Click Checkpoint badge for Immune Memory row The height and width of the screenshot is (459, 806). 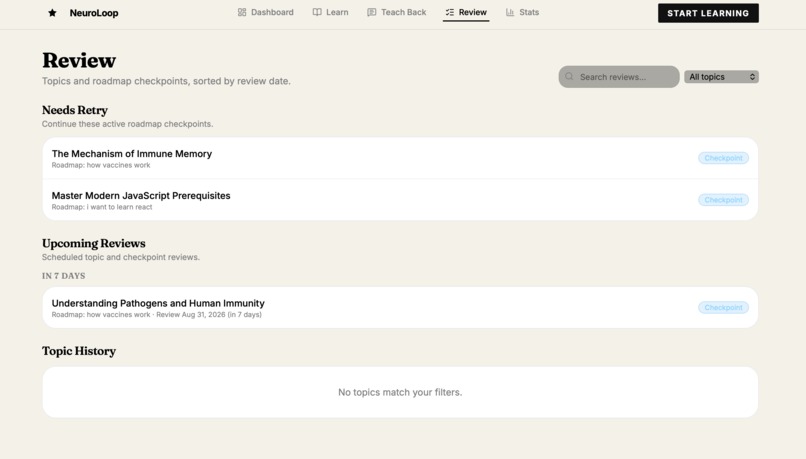tap(723, 158)
